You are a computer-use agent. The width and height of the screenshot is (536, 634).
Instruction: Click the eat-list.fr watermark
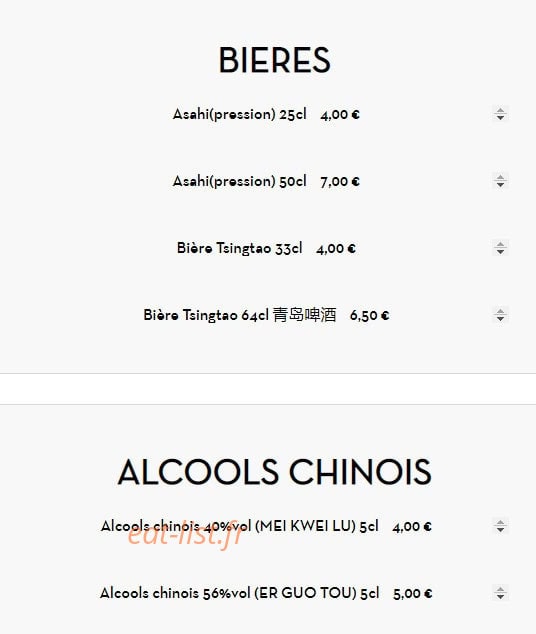[x=185, y=535]
